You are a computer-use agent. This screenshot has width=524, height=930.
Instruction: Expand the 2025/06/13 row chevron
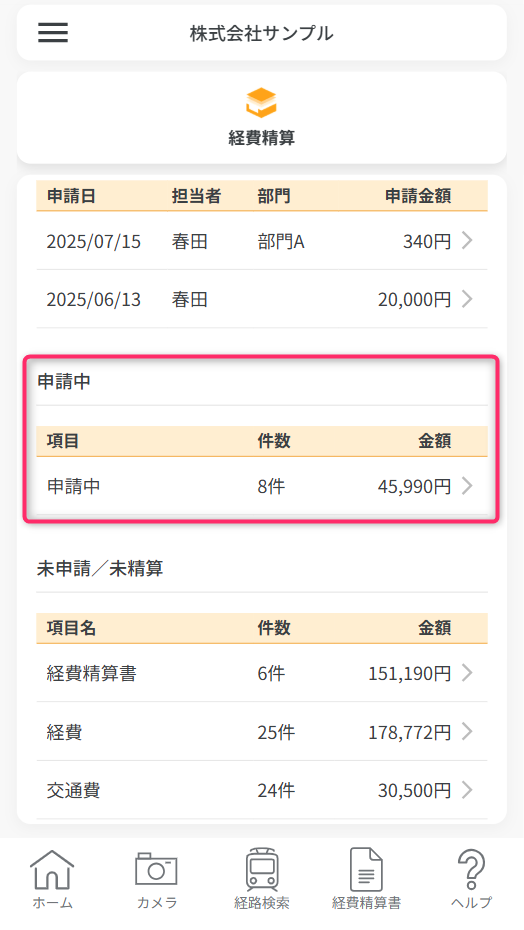click(x=468, y=298)
